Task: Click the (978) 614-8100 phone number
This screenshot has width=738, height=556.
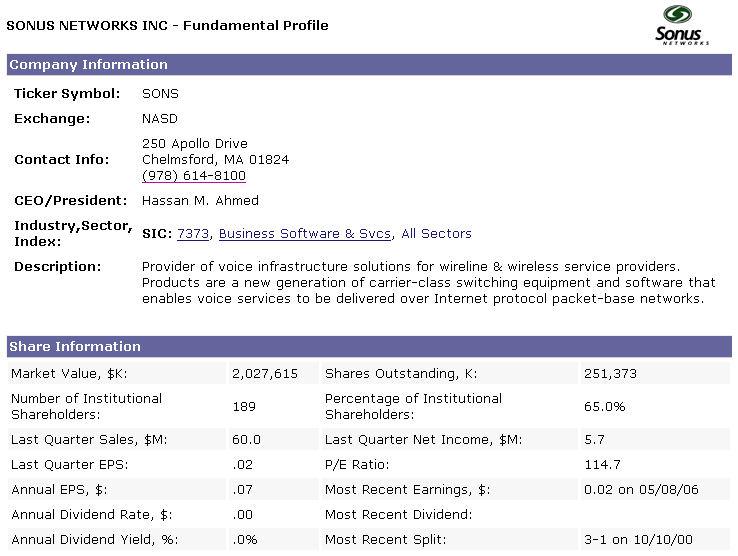Action: tap(194, 176)
